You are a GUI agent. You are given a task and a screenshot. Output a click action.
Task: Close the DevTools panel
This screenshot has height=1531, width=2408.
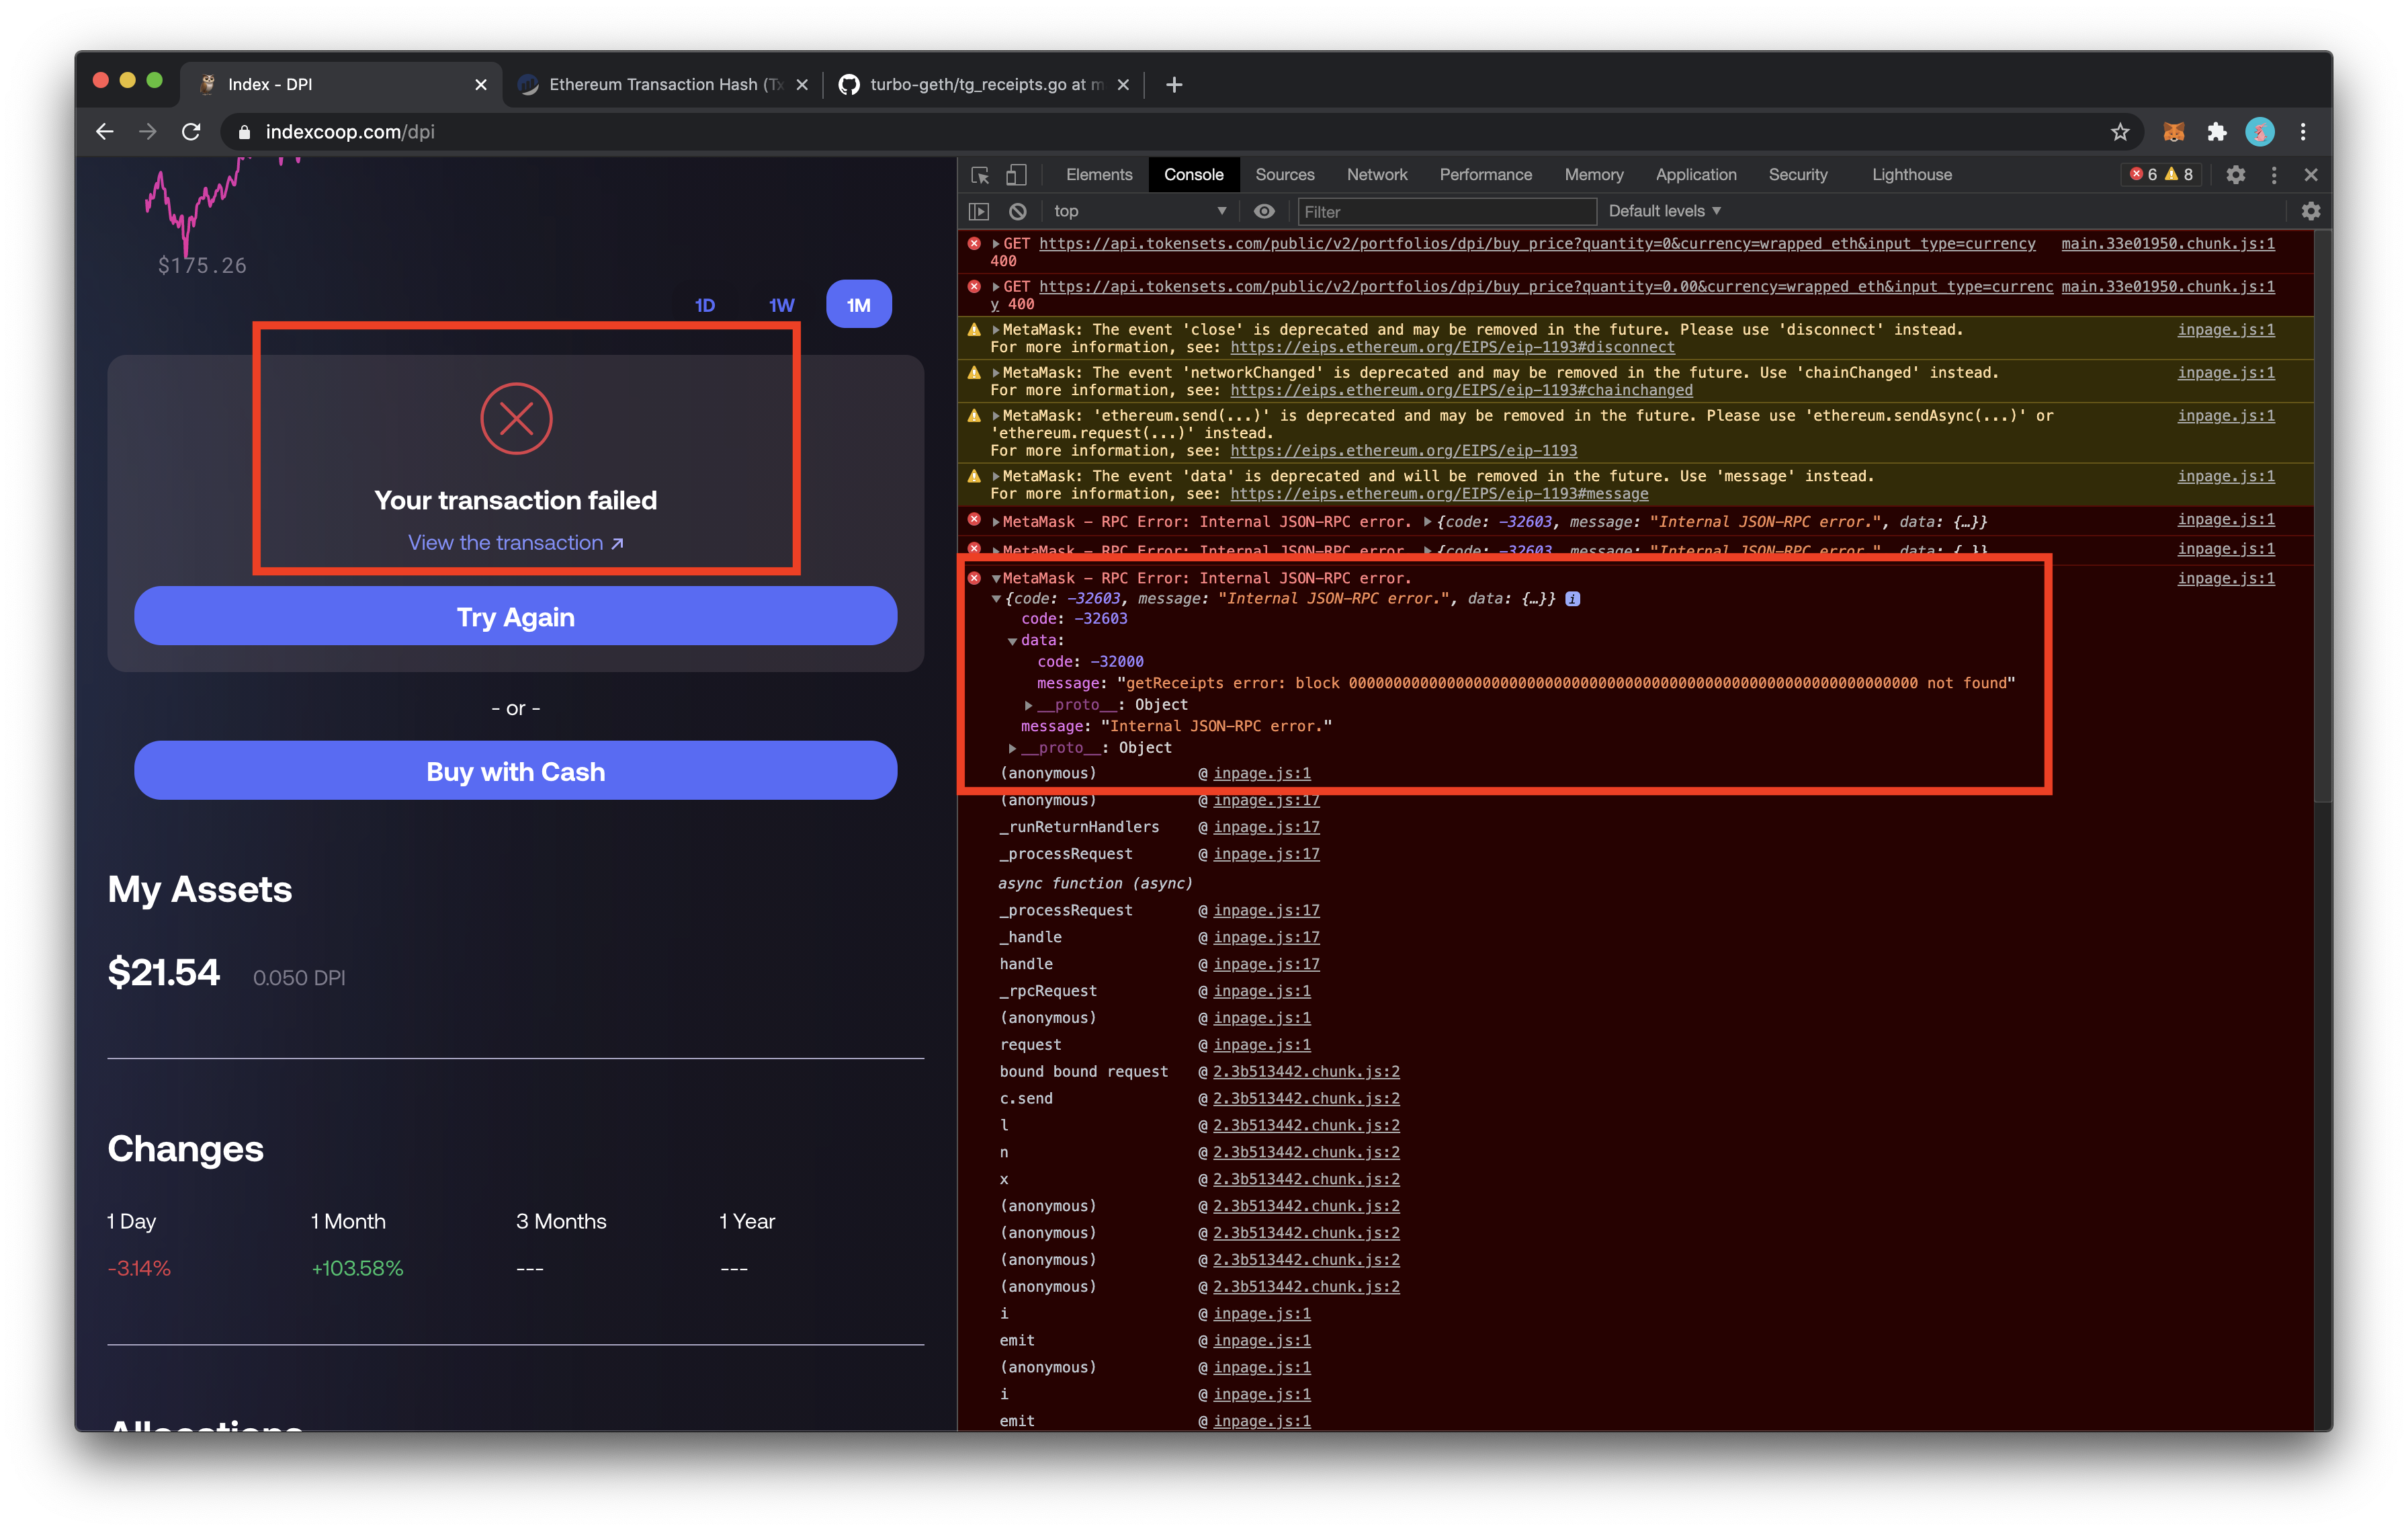2310,175
